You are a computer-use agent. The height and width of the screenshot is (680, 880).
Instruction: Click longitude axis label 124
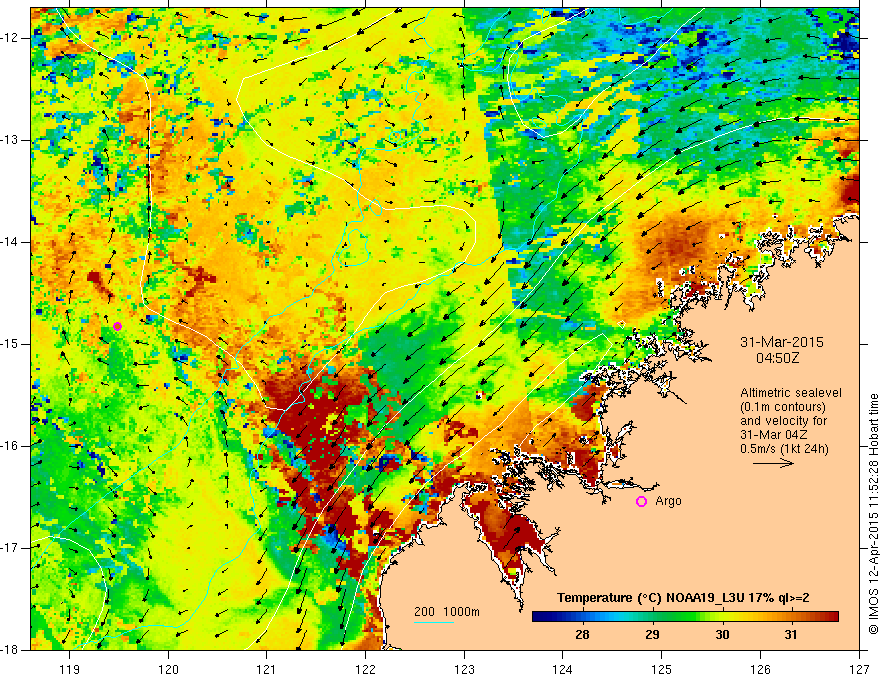(563, 669)
